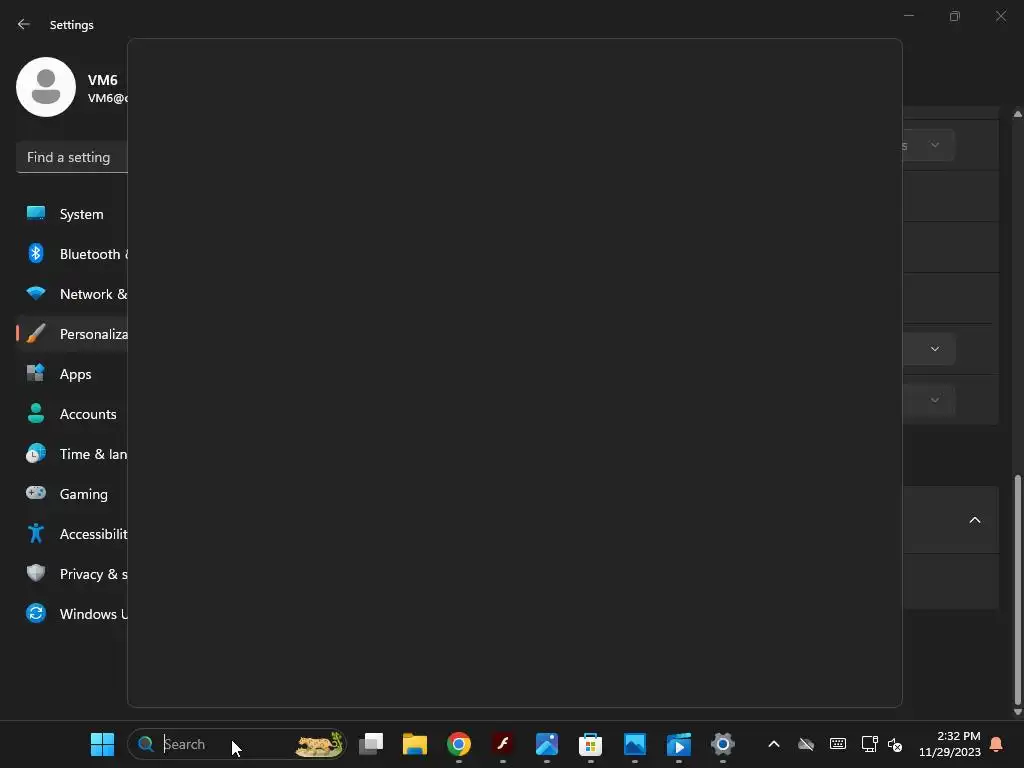
Task: Click the Privacy shield icon
Action: pyautogui.click(x=36, y=573)
